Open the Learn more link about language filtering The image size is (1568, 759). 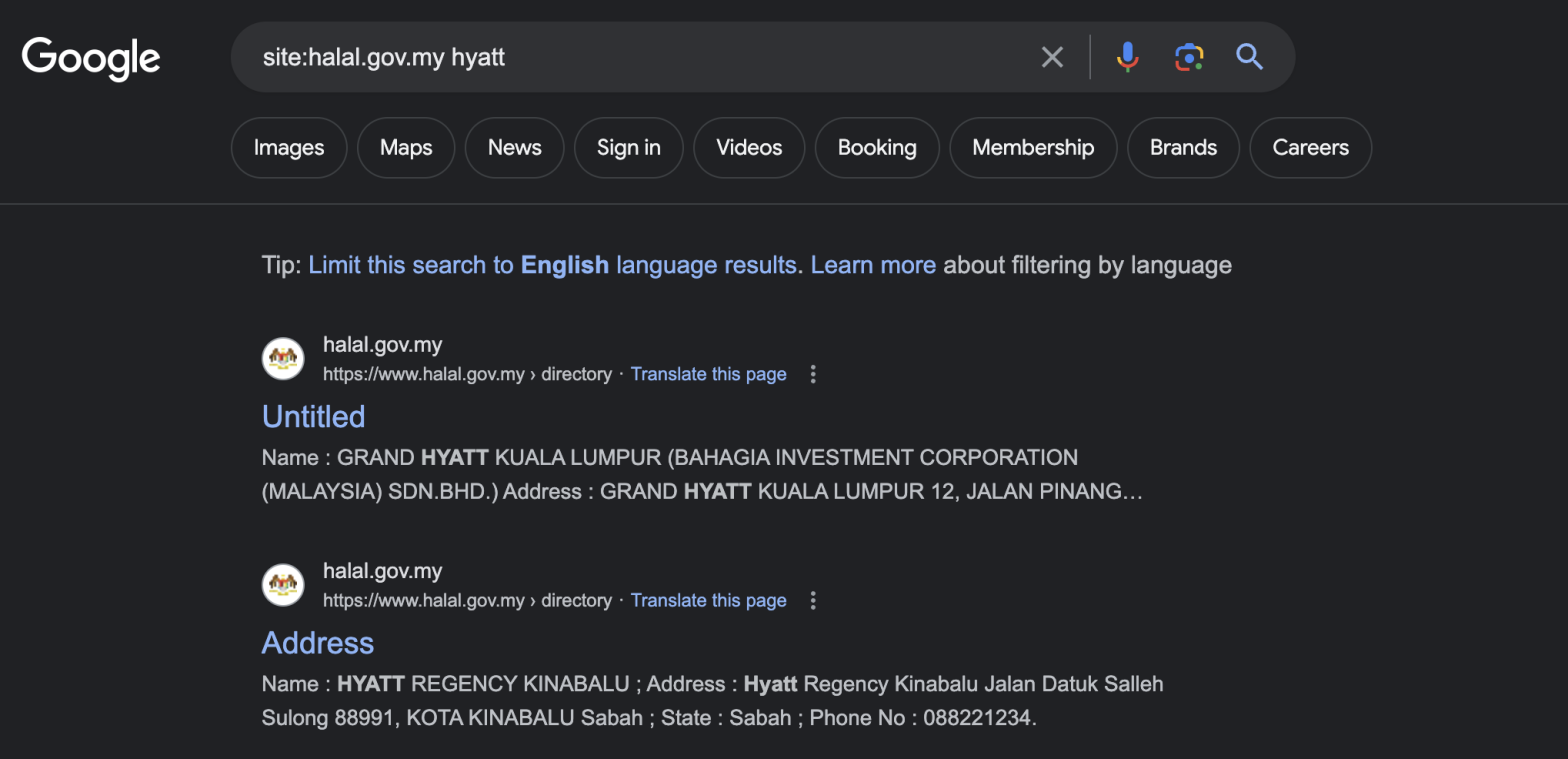873,265
